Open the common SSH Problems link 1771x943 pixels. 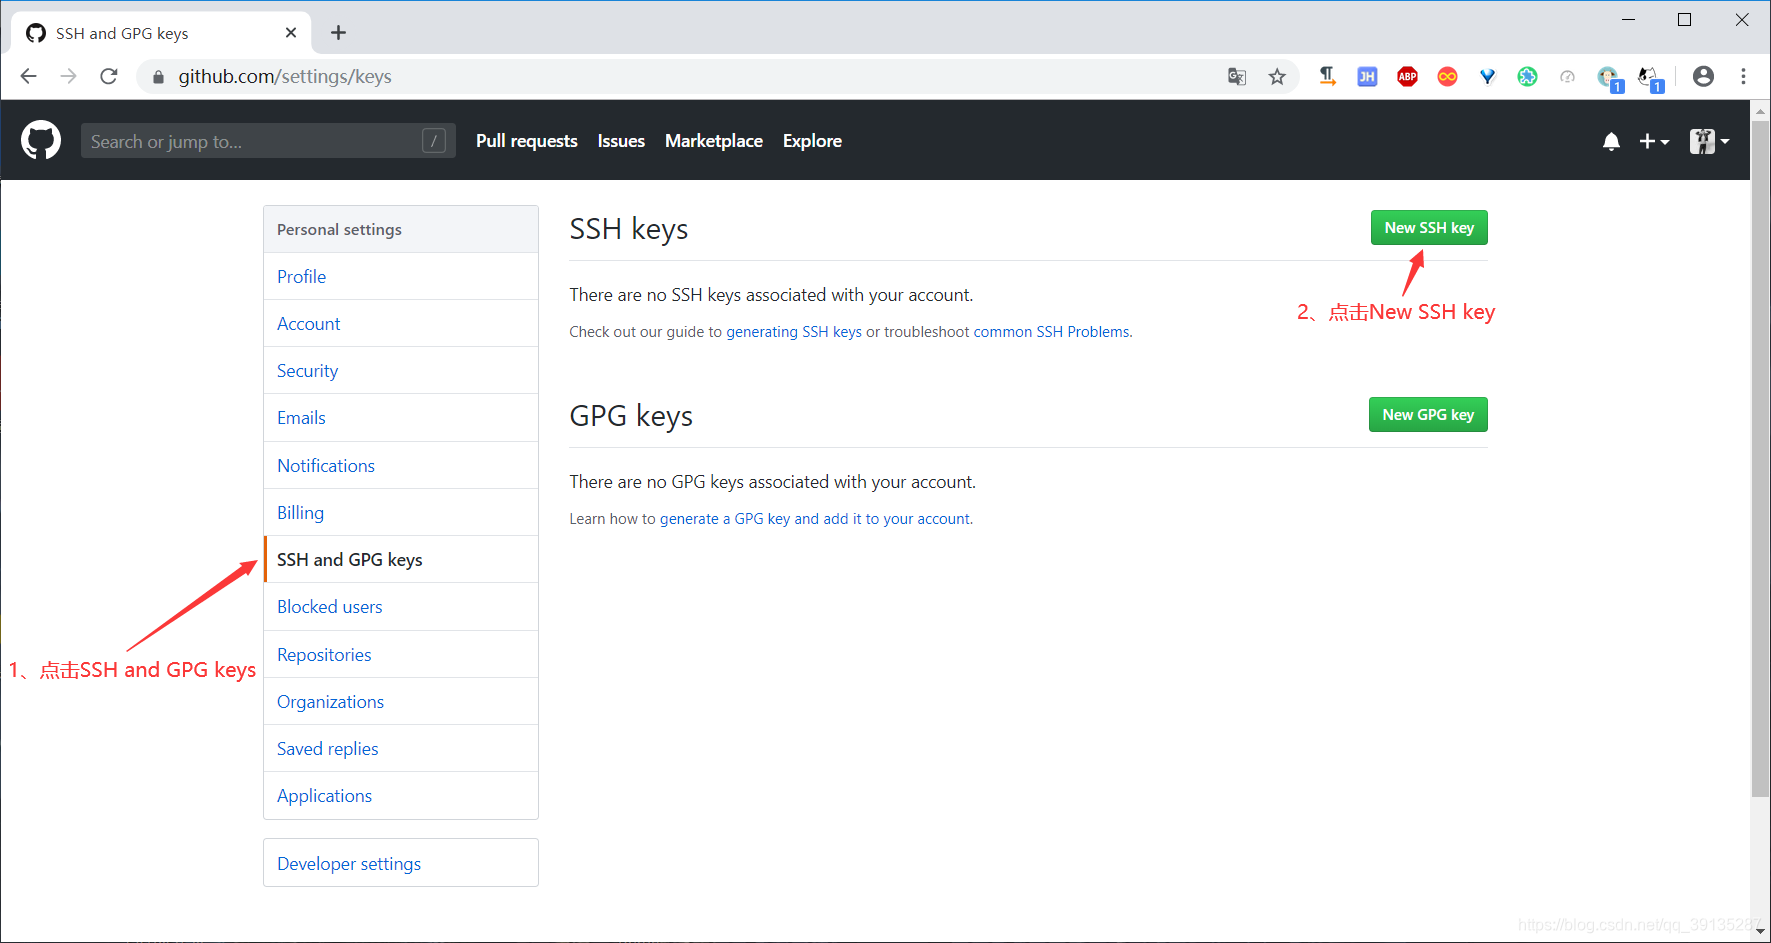1051,332
